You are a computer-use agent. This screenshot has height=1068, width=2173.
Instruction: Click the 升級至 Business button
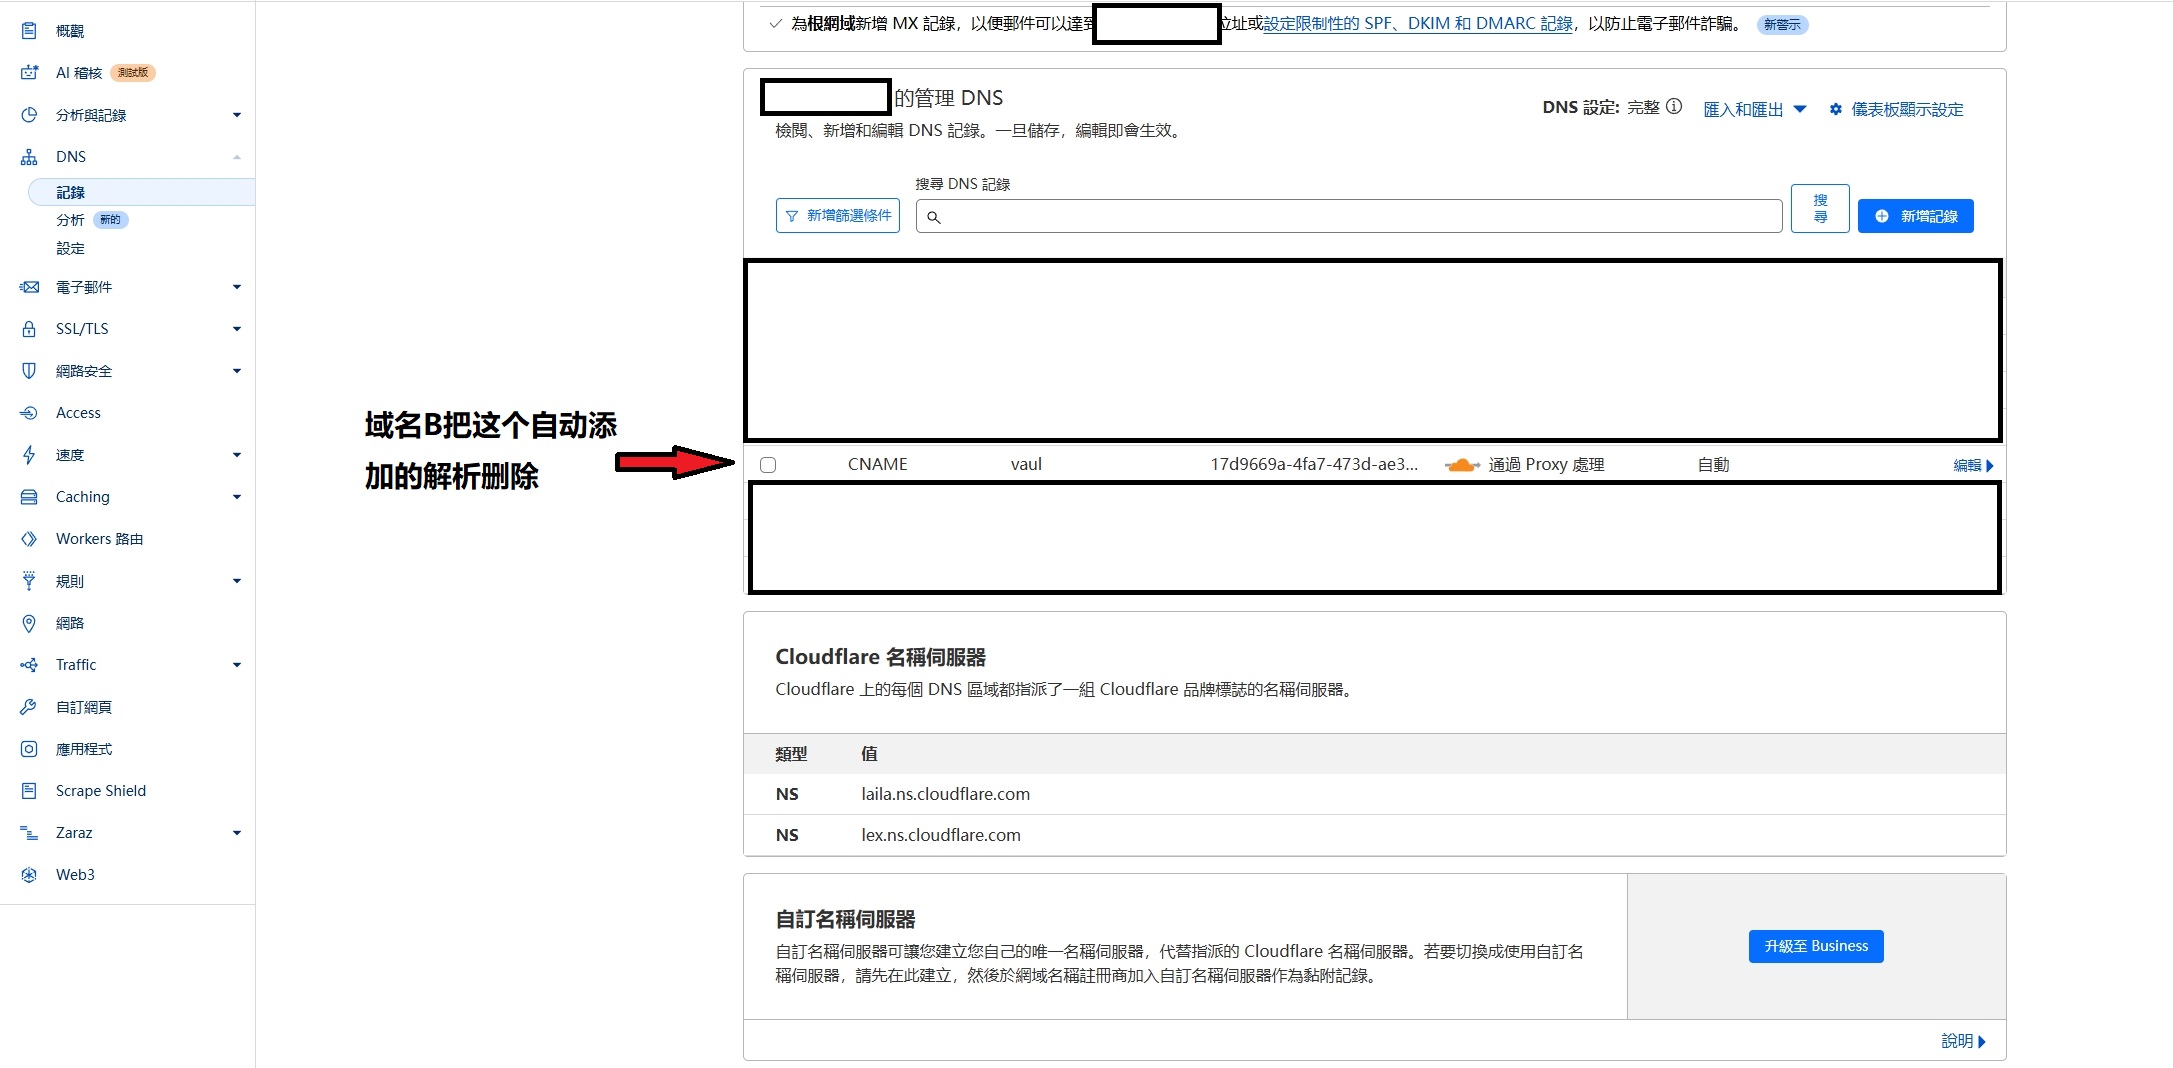(x=1815, y=946)
